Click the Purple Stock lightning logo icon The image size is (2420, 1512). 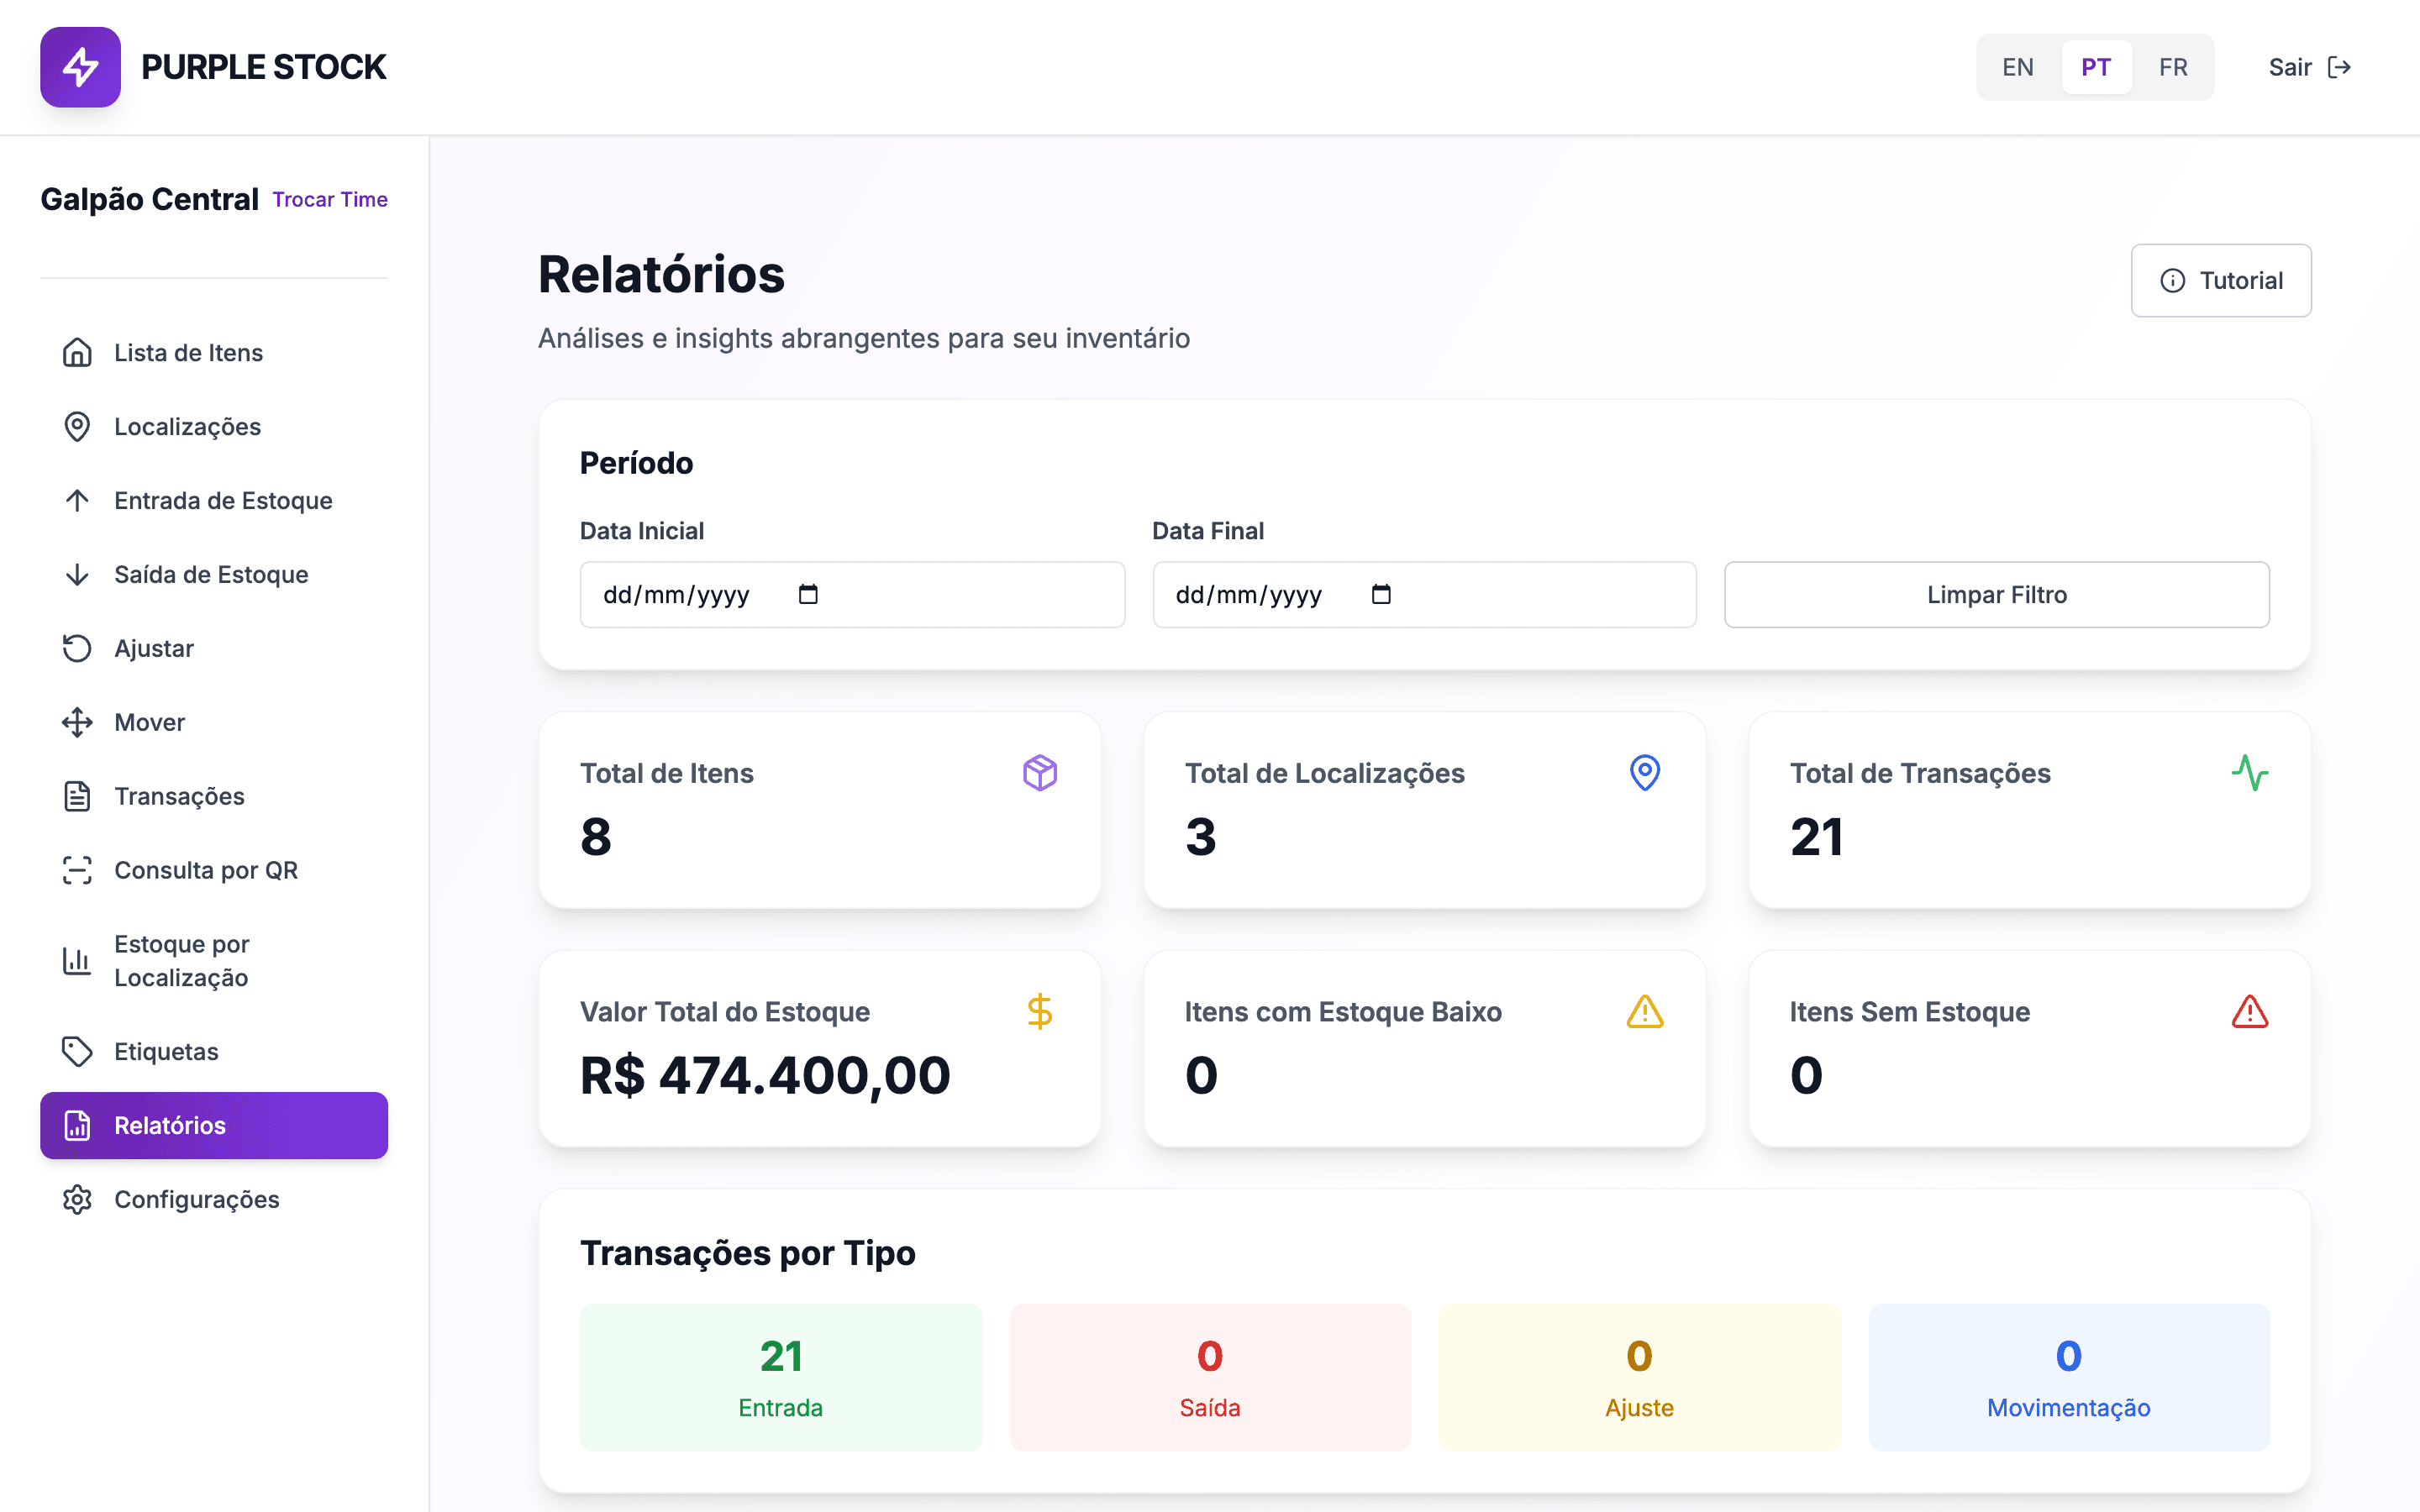tap(80, 67)
